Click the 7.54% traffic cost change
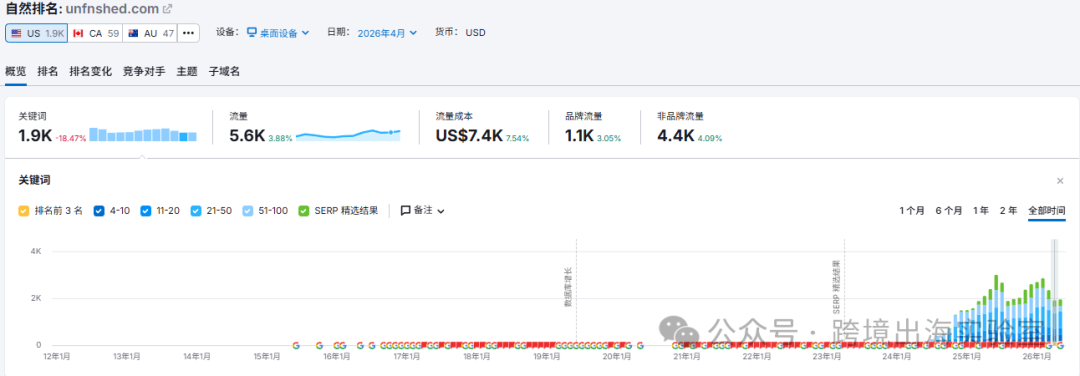Image resolution: width=1080 pixels, height=376 pixels. click(517, 138)
